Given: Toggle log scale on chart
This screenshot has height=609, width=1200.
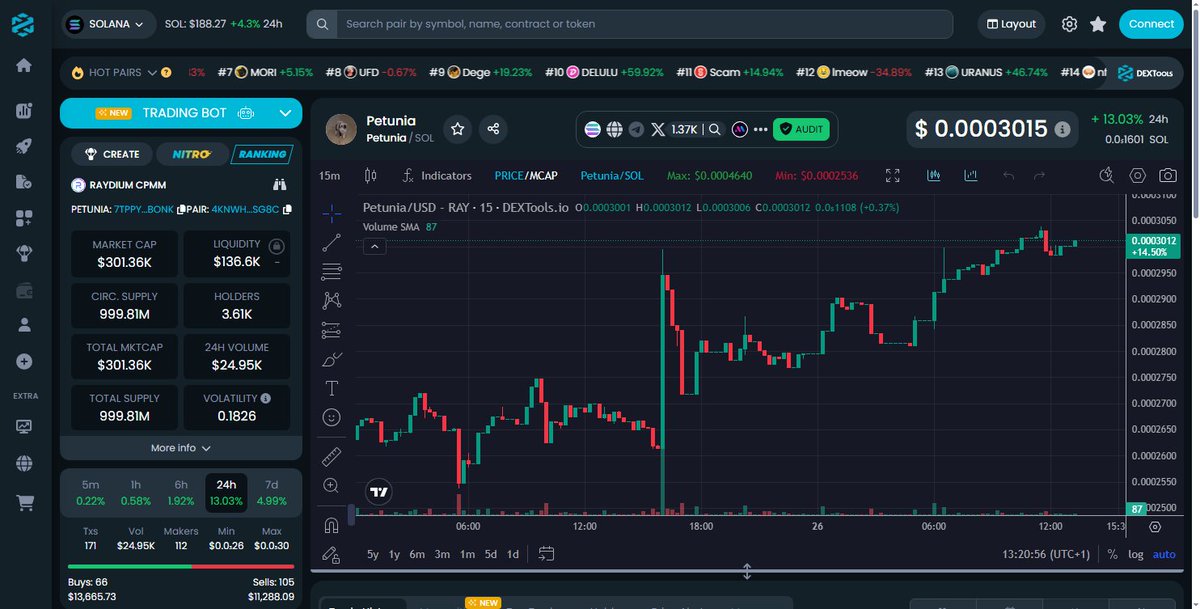Looking at the screenshot, I should point(1136,554).
